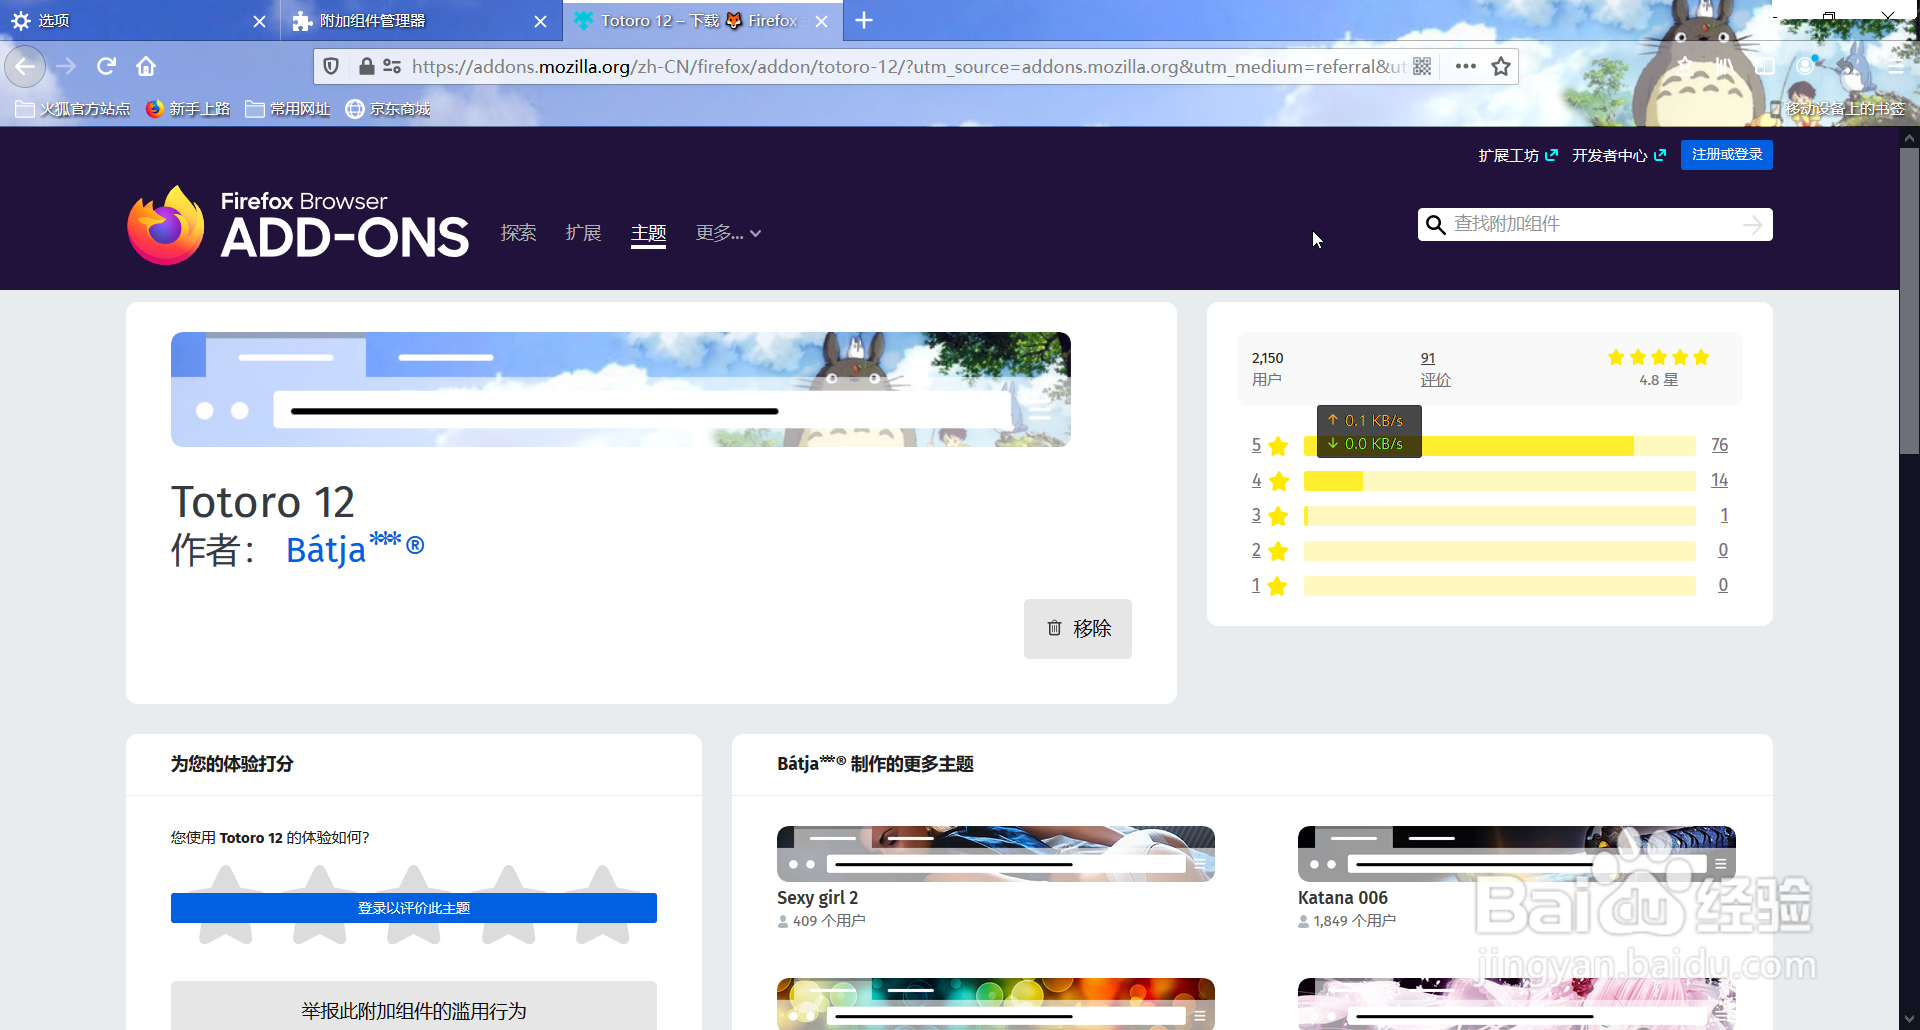Click the 4-star rating bar
This screenshot has width=1920, height=1030.
click(x=1500, y=481)
